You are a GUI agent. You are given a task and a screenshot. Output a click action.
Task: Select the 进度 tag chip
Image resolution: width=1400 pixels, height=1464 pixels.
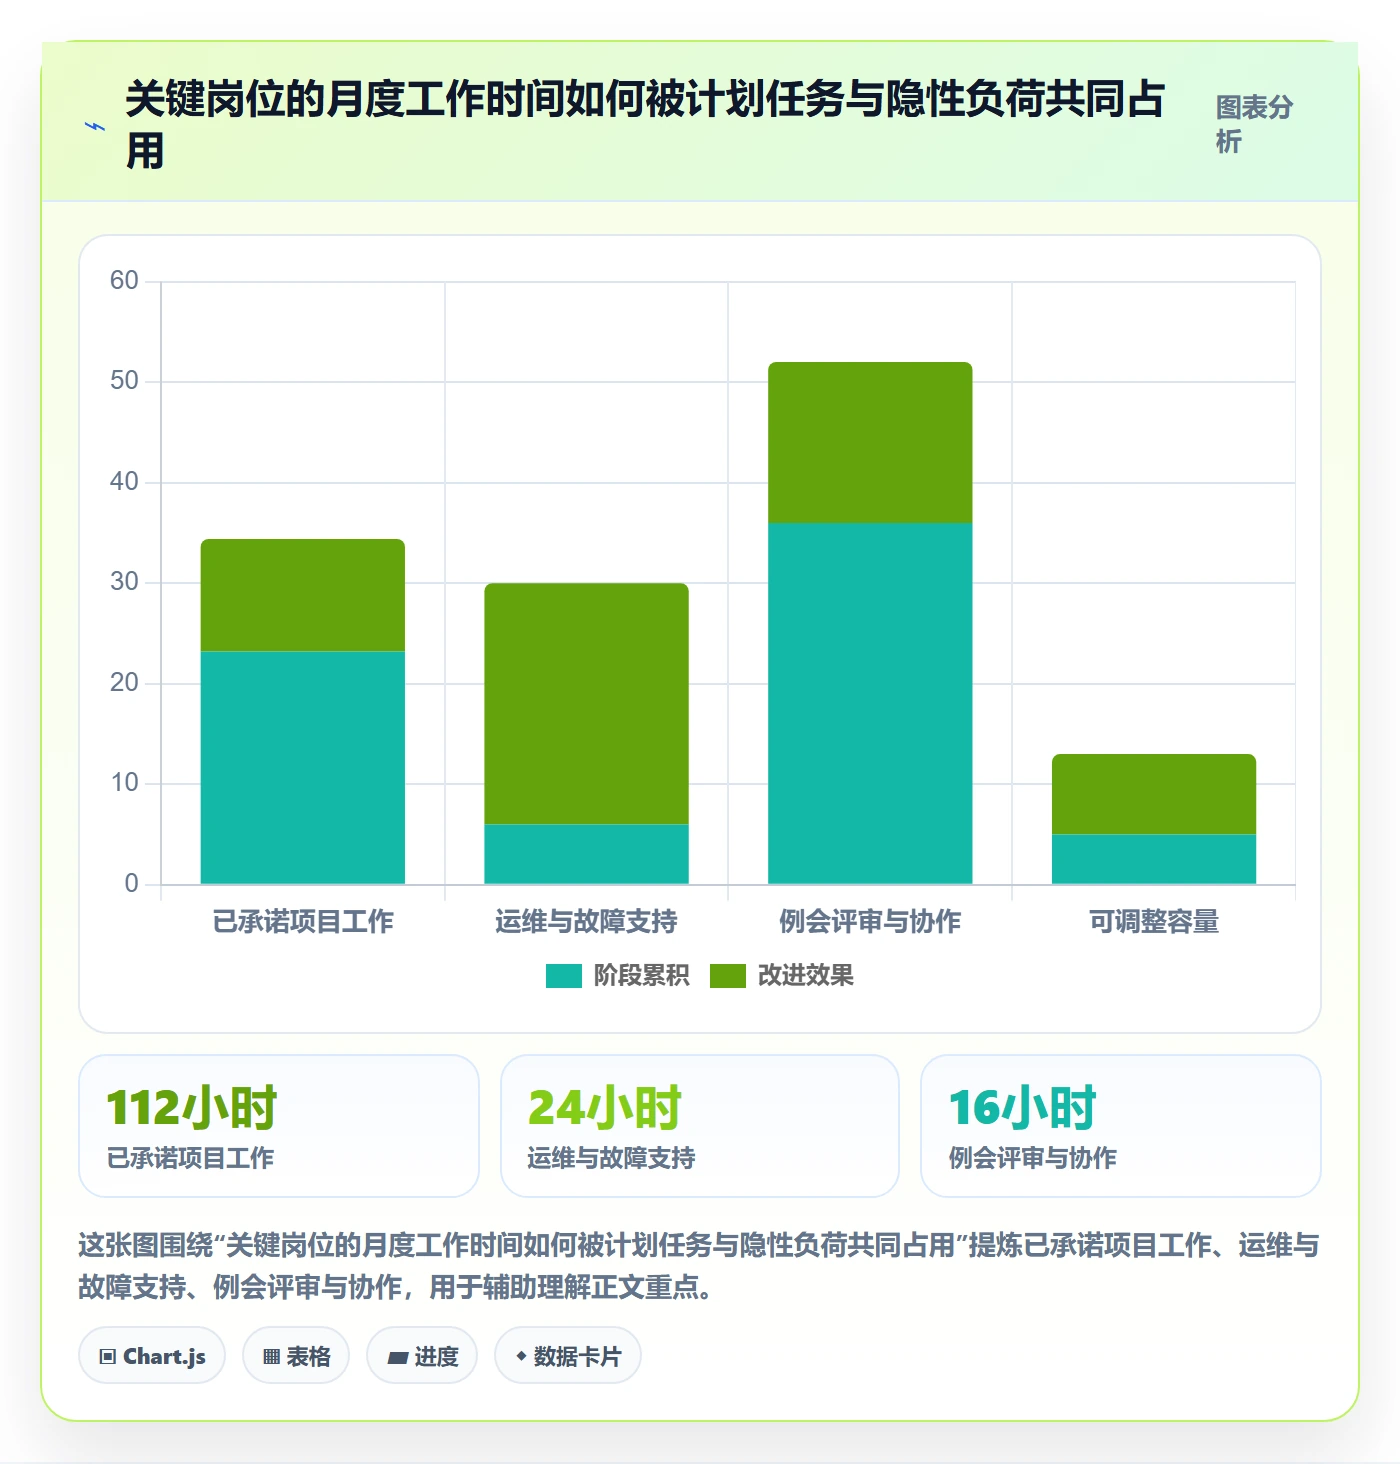(422, 1356)
